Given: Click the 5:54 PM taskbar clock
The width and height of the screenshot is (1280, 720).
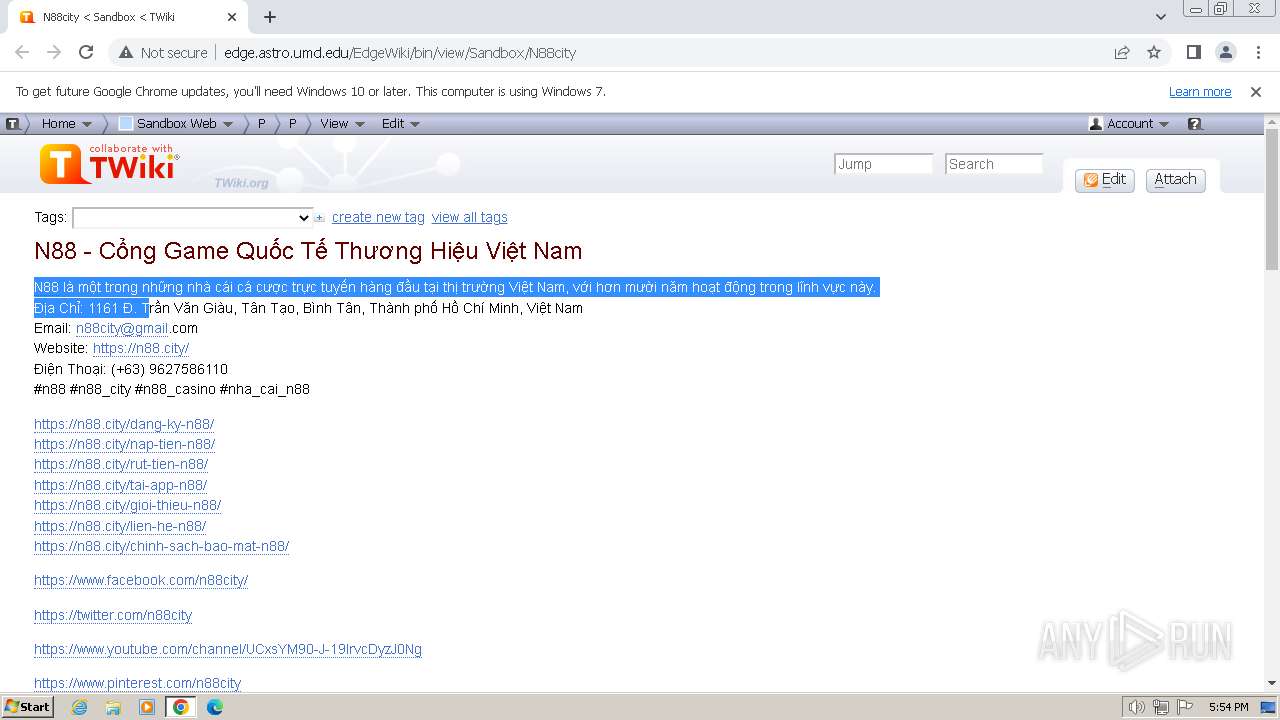Looking at the screenshot, I should click(x=1228, y=707).
